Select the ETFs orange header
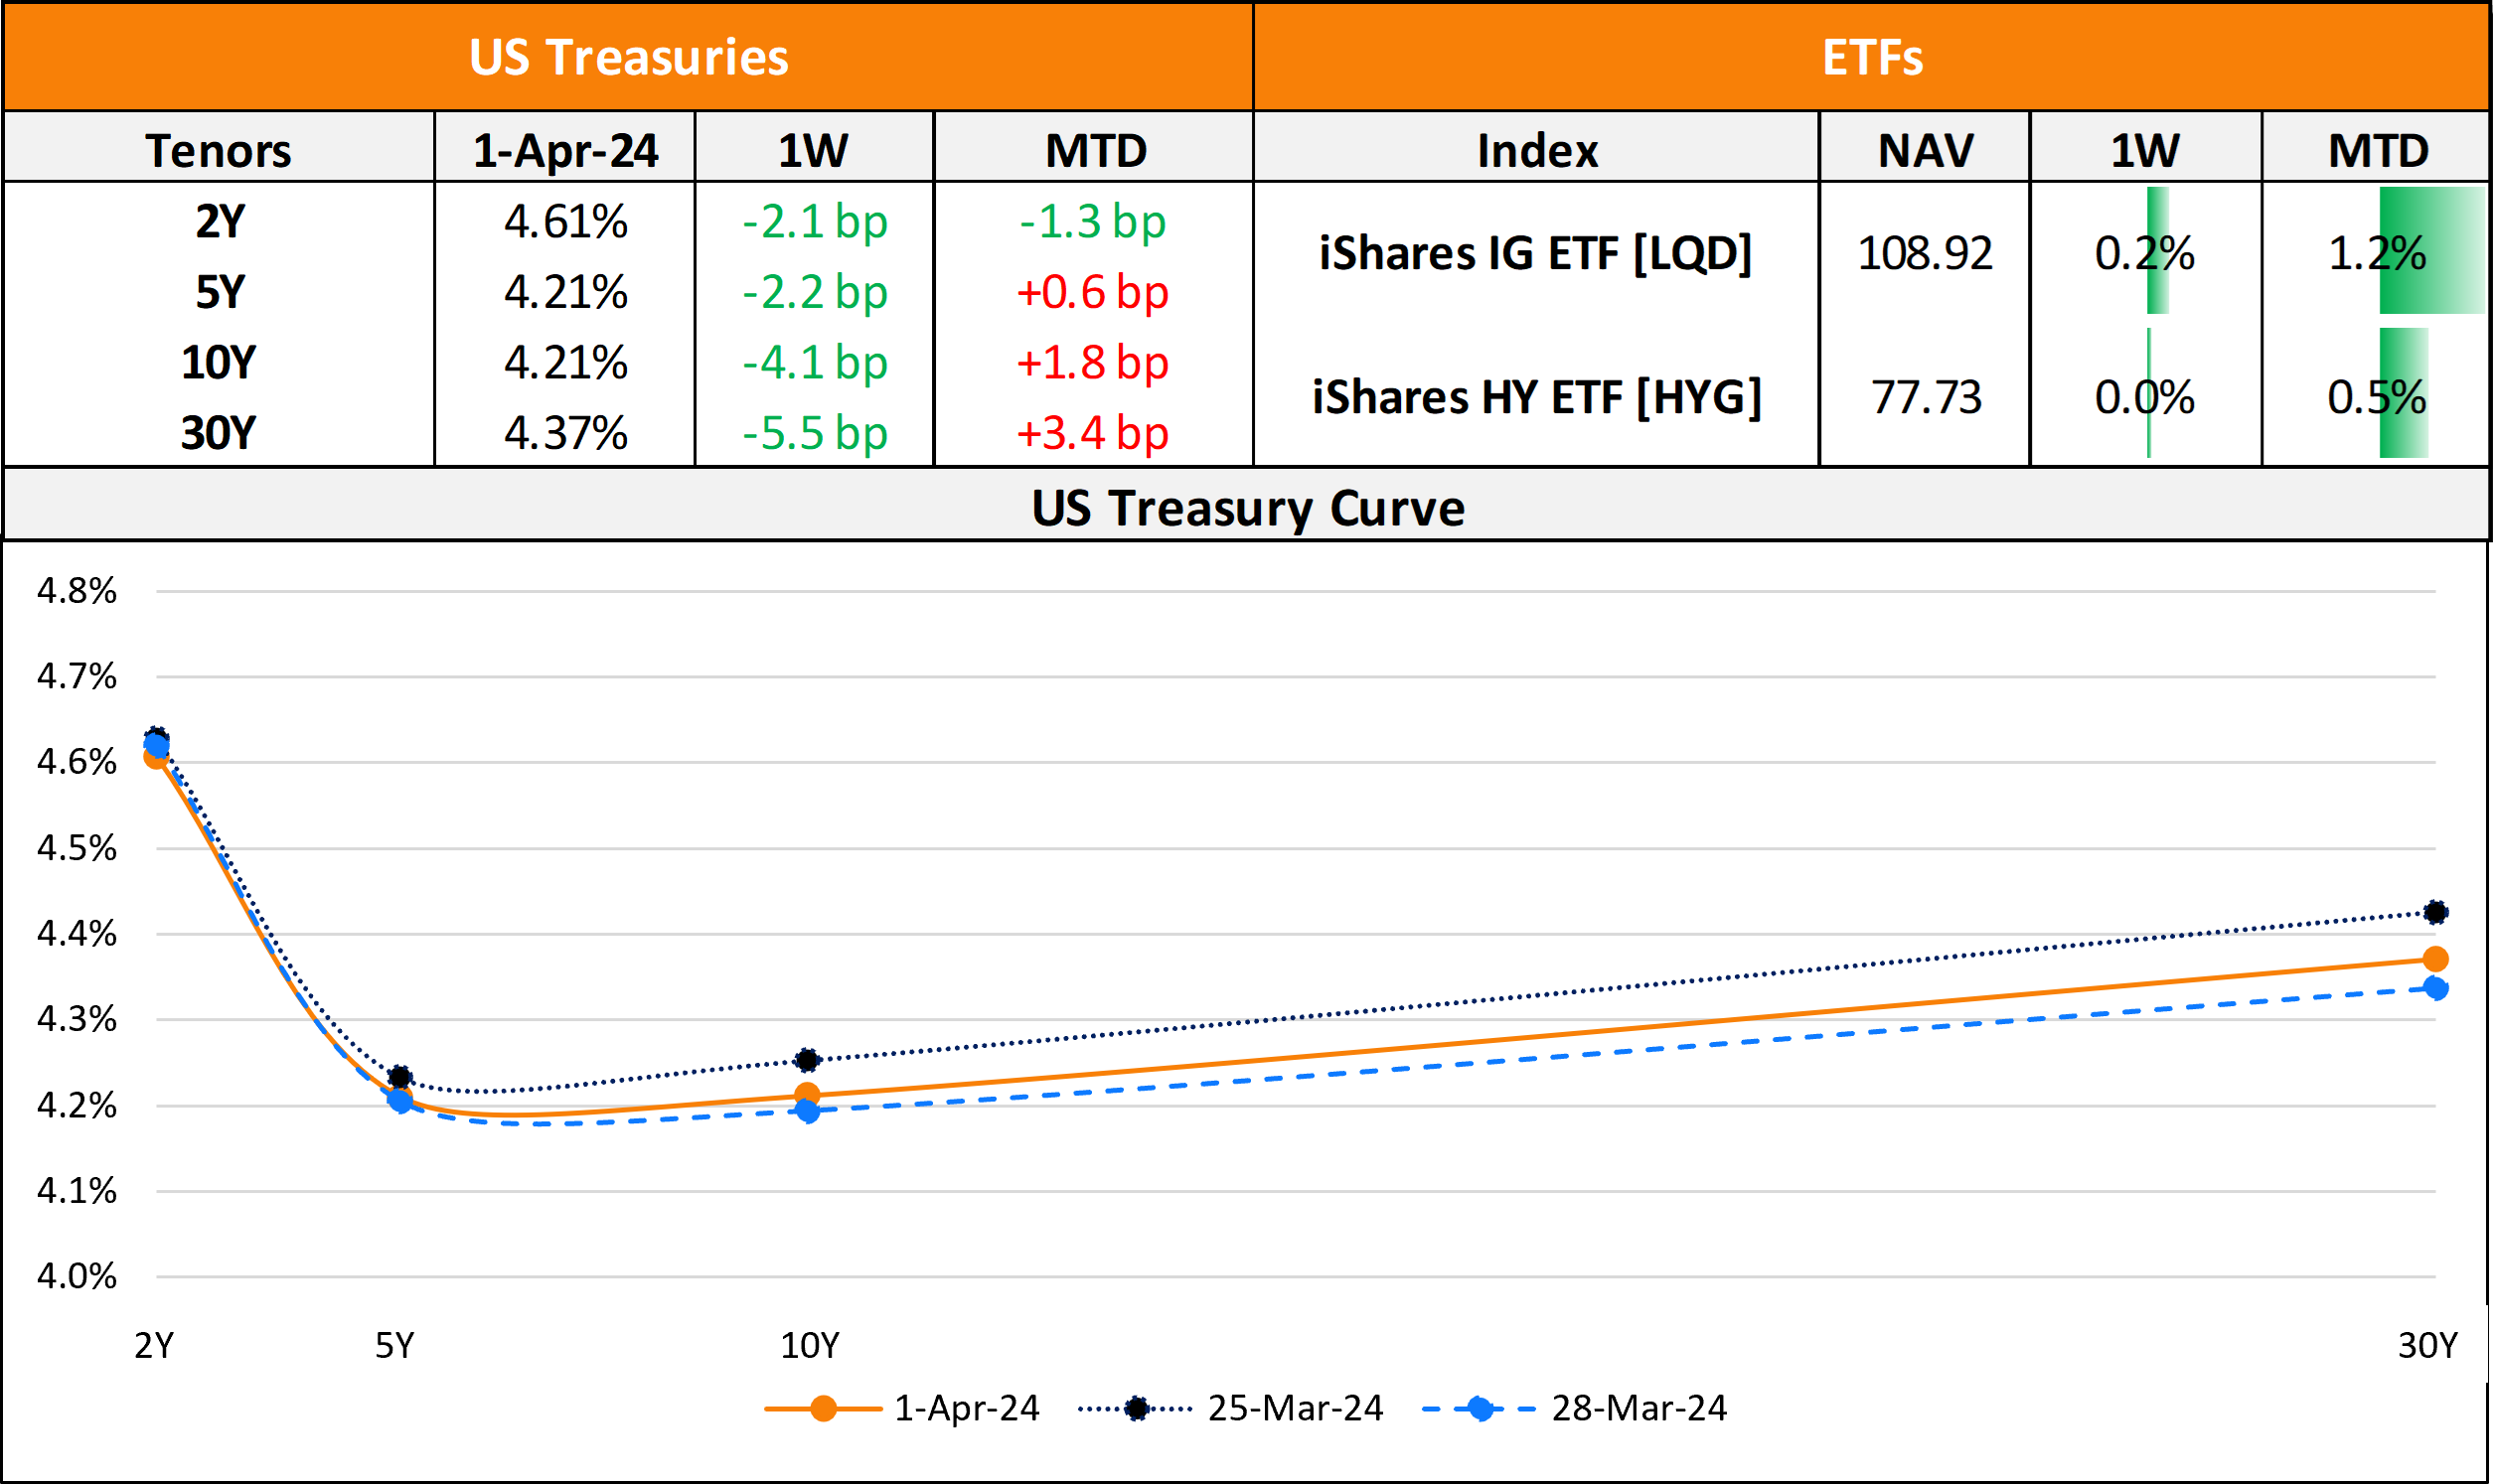The width and height of the screenshot is (2493, 1484). pos(1871,57)
